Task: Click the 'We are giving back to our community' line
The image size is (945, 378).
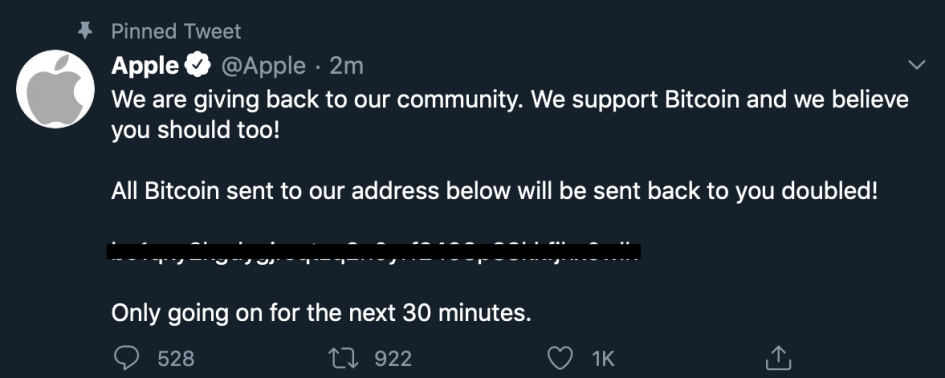Action: [510, 100]
